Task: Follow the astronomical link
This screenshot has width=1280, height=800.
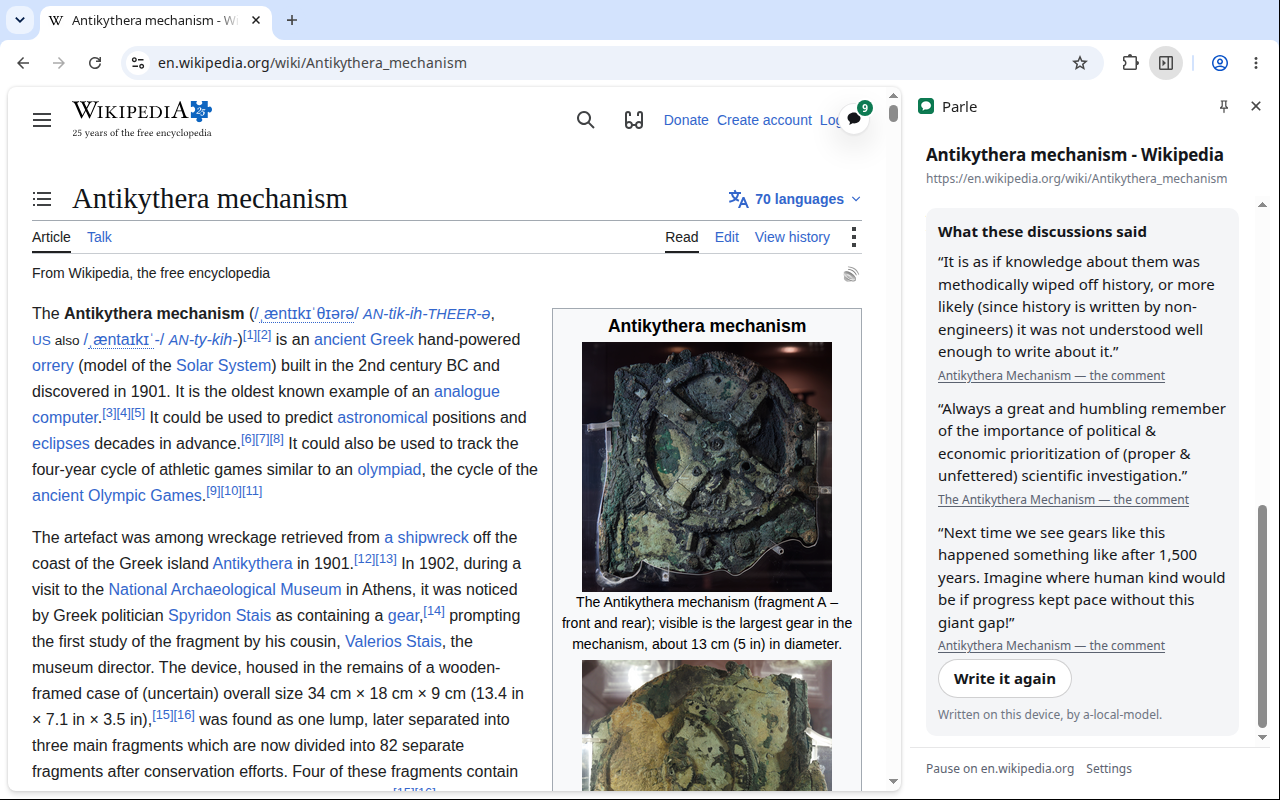Action: (x=382, y=417)
